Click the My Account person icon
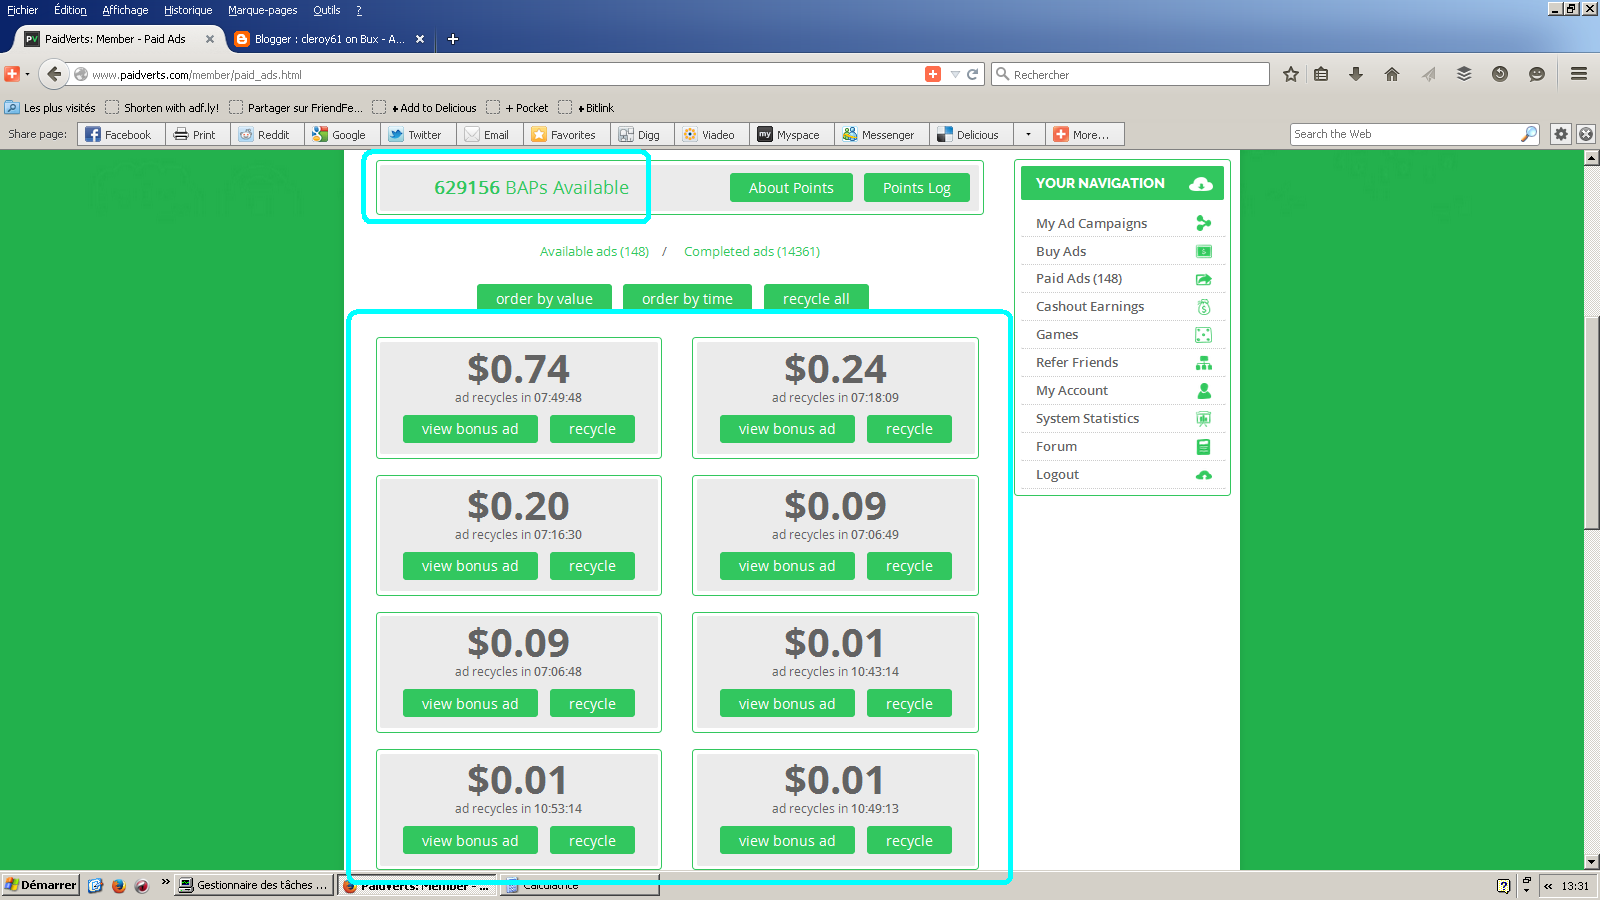The height and width of the screenshot is (900, 1600). click(1204, 391)
